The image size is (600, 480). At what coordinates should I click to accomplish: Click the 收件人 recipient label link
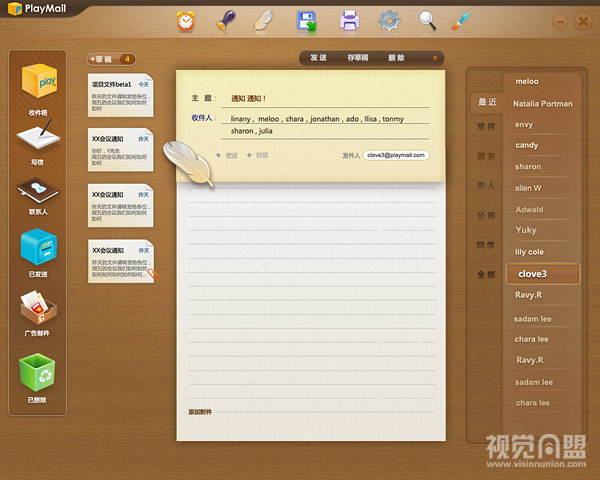pos(202,118)
